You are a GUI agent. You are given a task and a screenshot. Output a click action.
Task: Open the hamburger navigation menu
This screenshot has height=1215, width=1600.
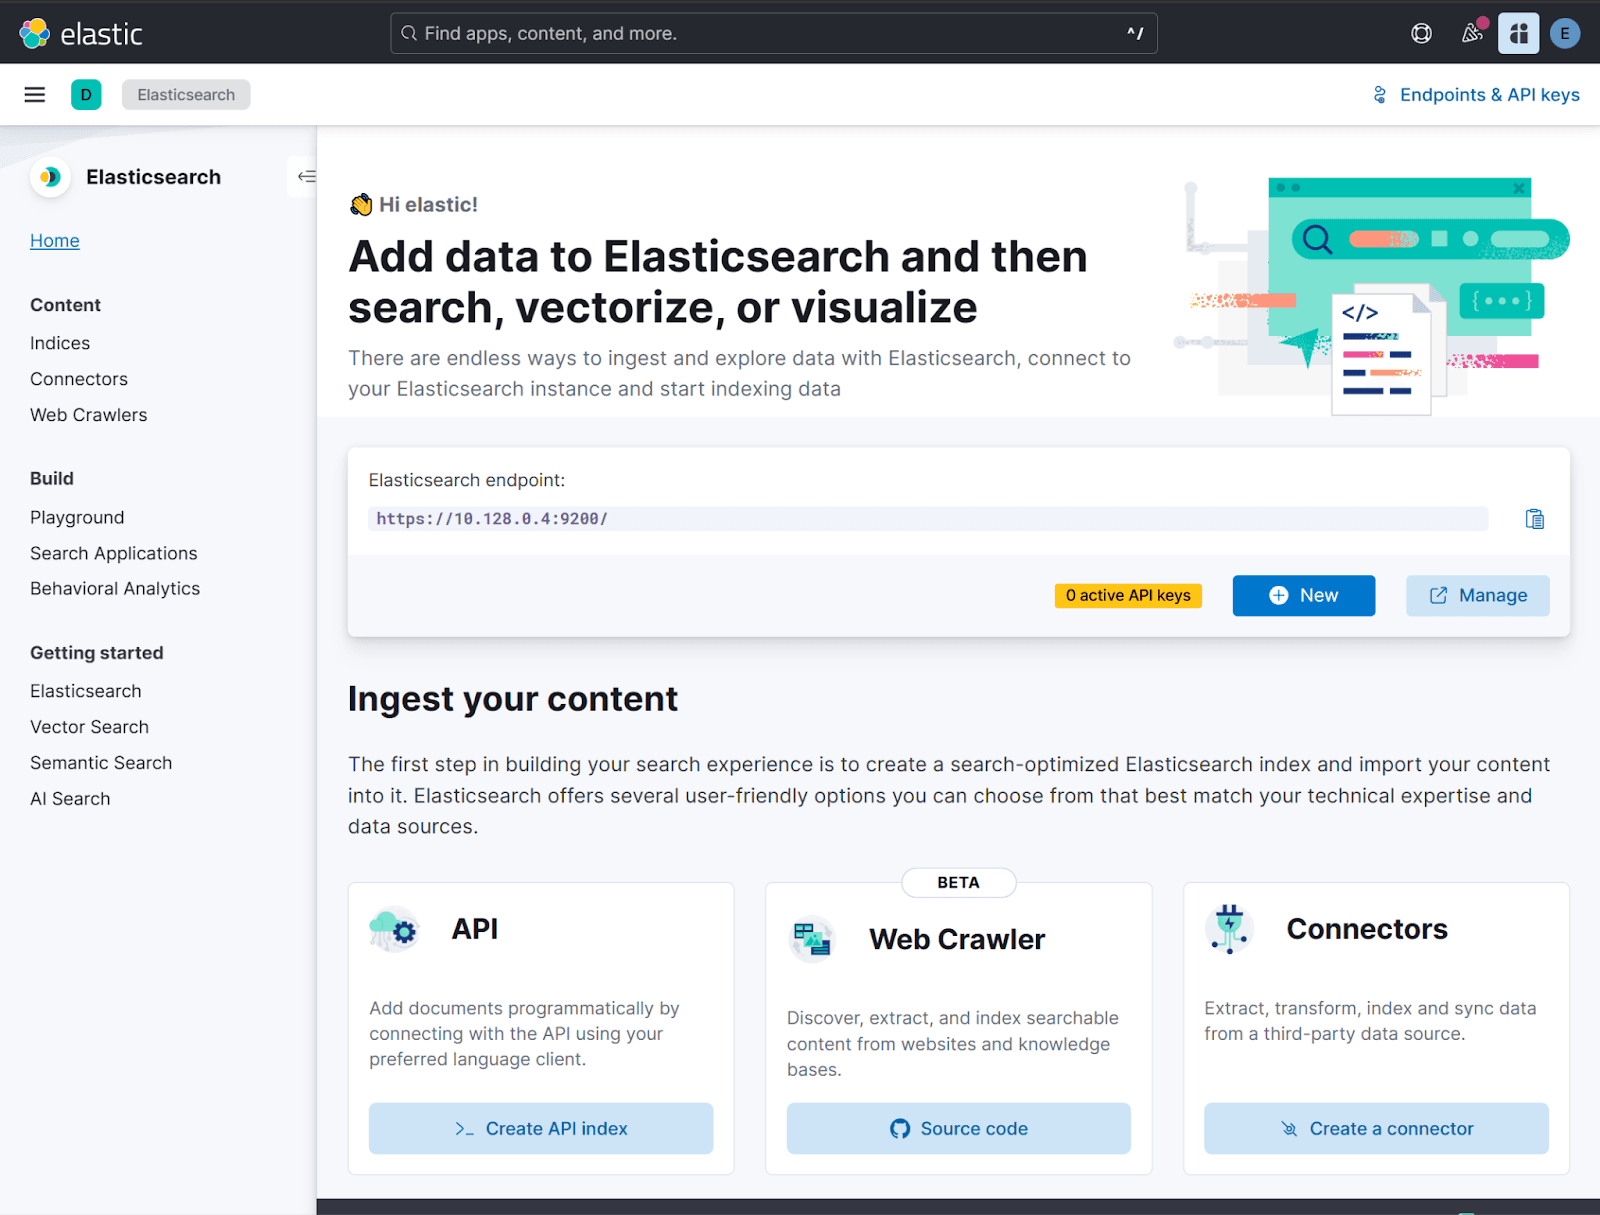(x=35, y=95)
